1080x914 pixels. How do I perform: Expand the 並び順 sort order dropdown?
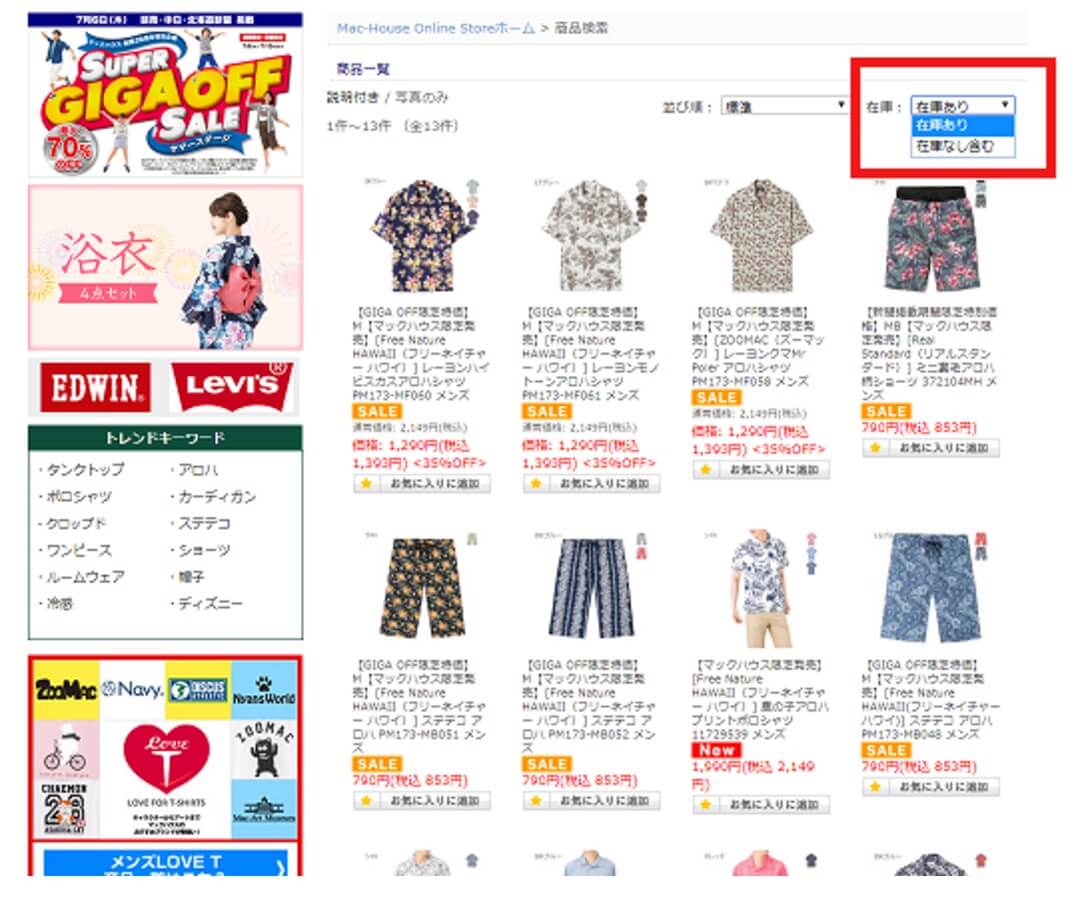coord(785,105)
